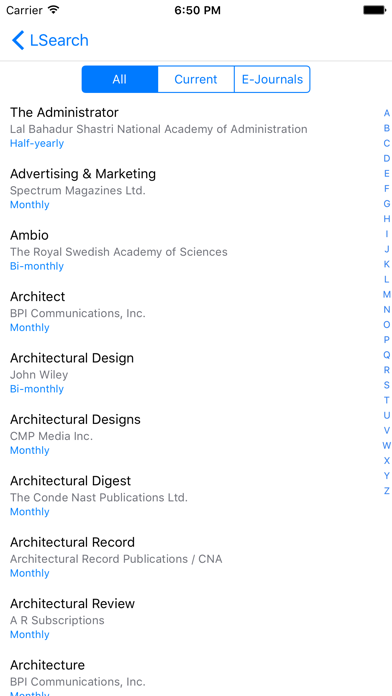This screenshot has height=696, width=392.
Task: Select the All segment
Action: (120, 79)
